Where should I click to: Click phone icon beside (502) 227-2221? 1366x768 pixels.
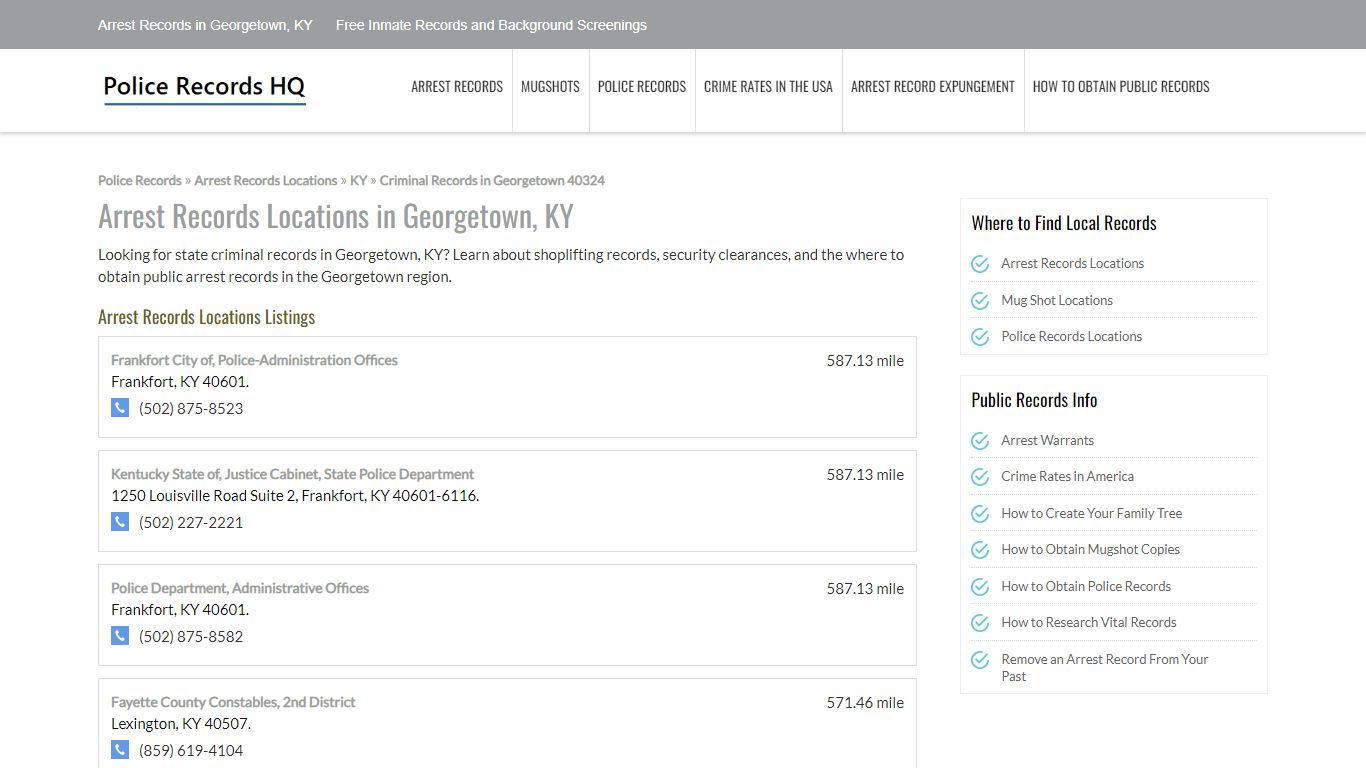(120, 522)
